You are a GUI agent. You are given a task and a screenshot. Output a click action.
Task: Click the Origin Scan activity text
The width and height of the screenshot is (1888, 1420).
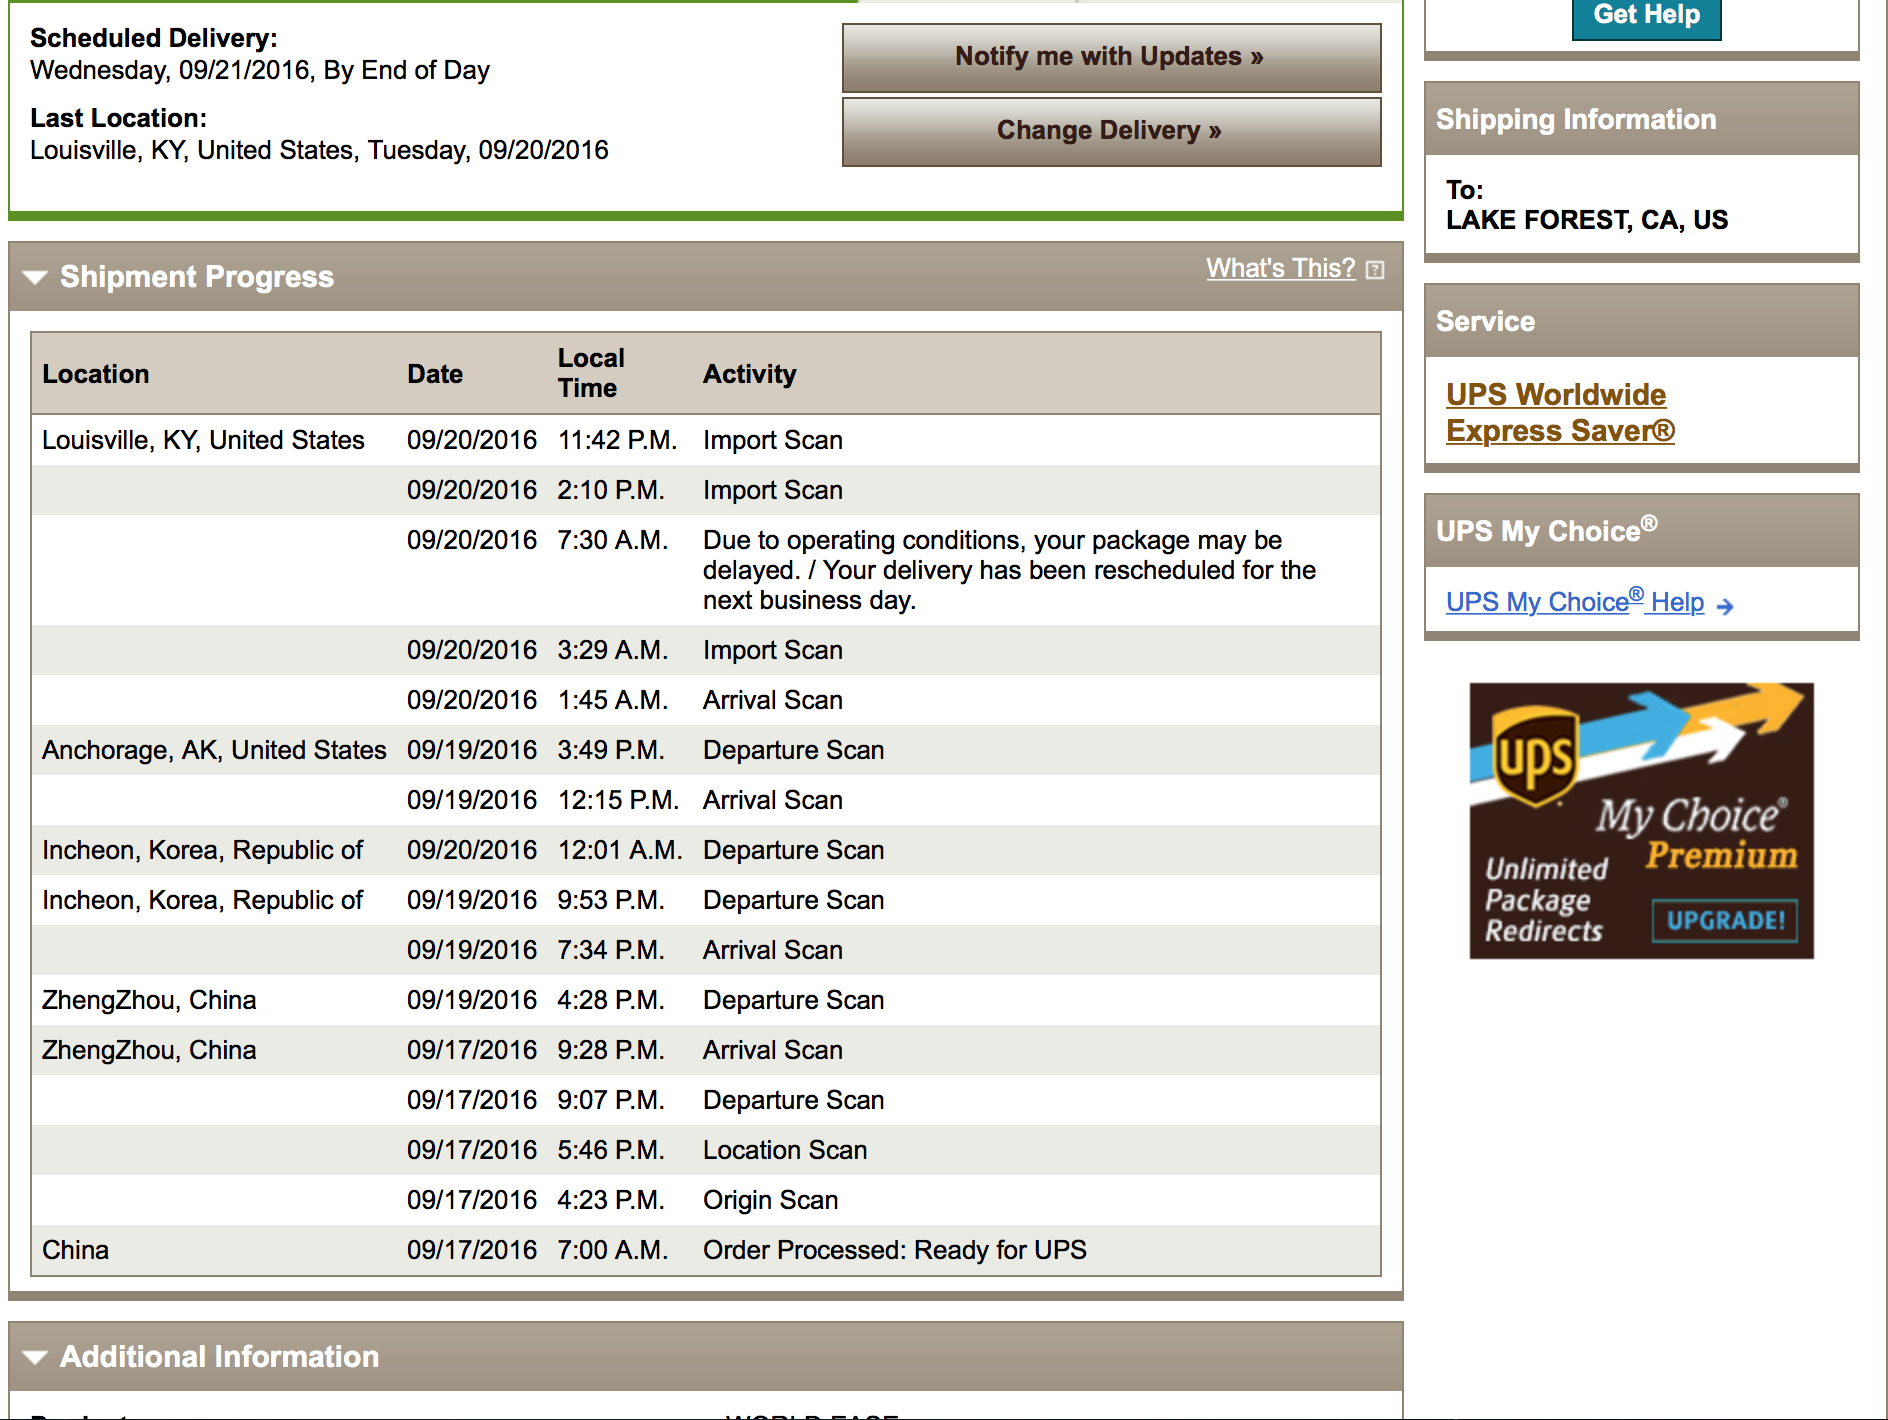pyautogui.click(x=770, y=1200)
